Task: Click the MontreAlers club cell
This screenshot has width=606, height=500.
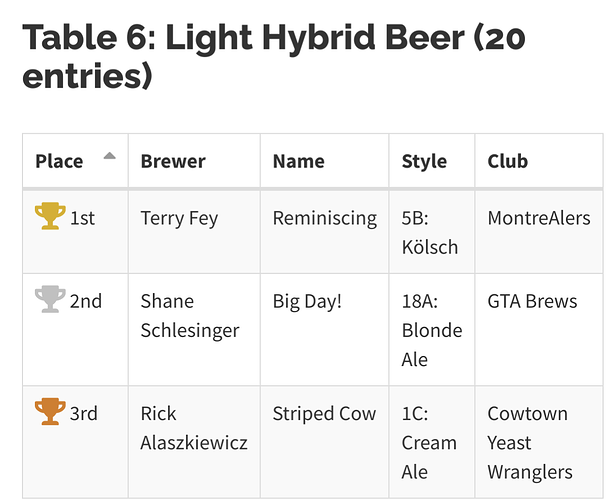Action: tap(538, 218)
